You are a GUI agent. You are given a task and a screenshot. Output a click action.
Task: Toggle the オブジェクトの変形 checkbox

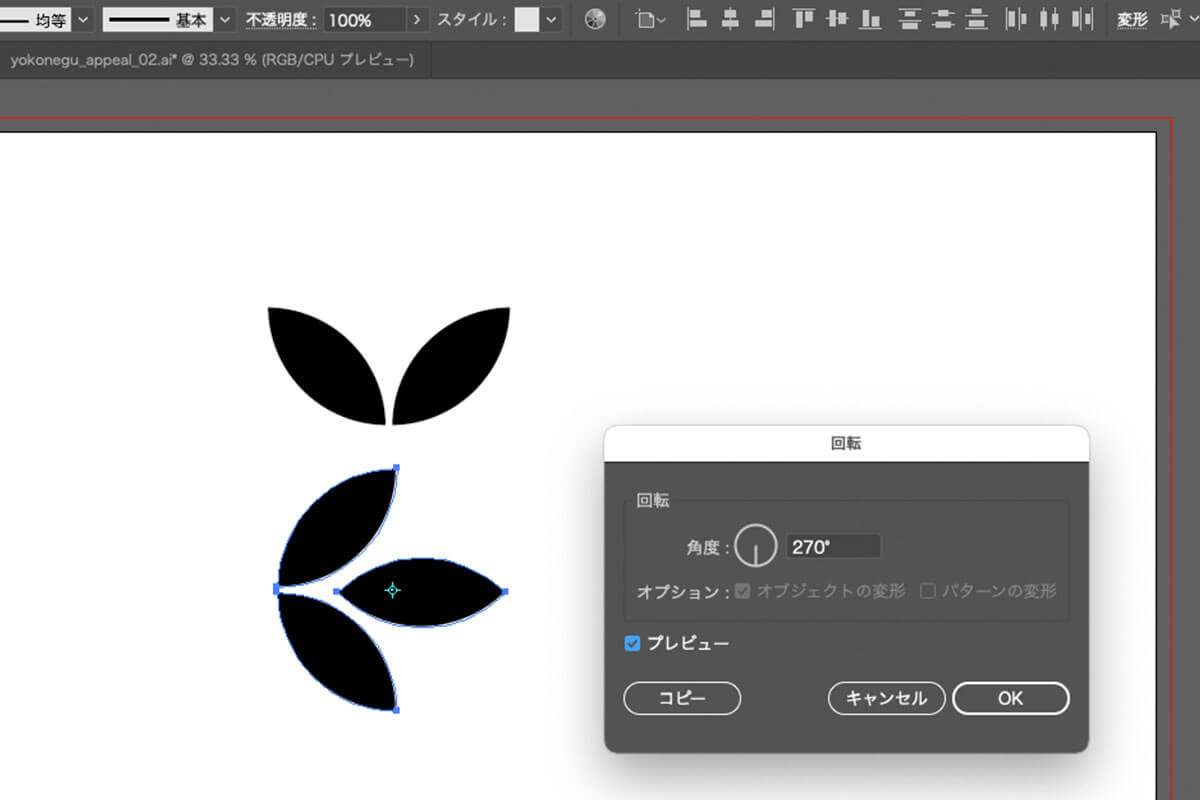point(742,591)
